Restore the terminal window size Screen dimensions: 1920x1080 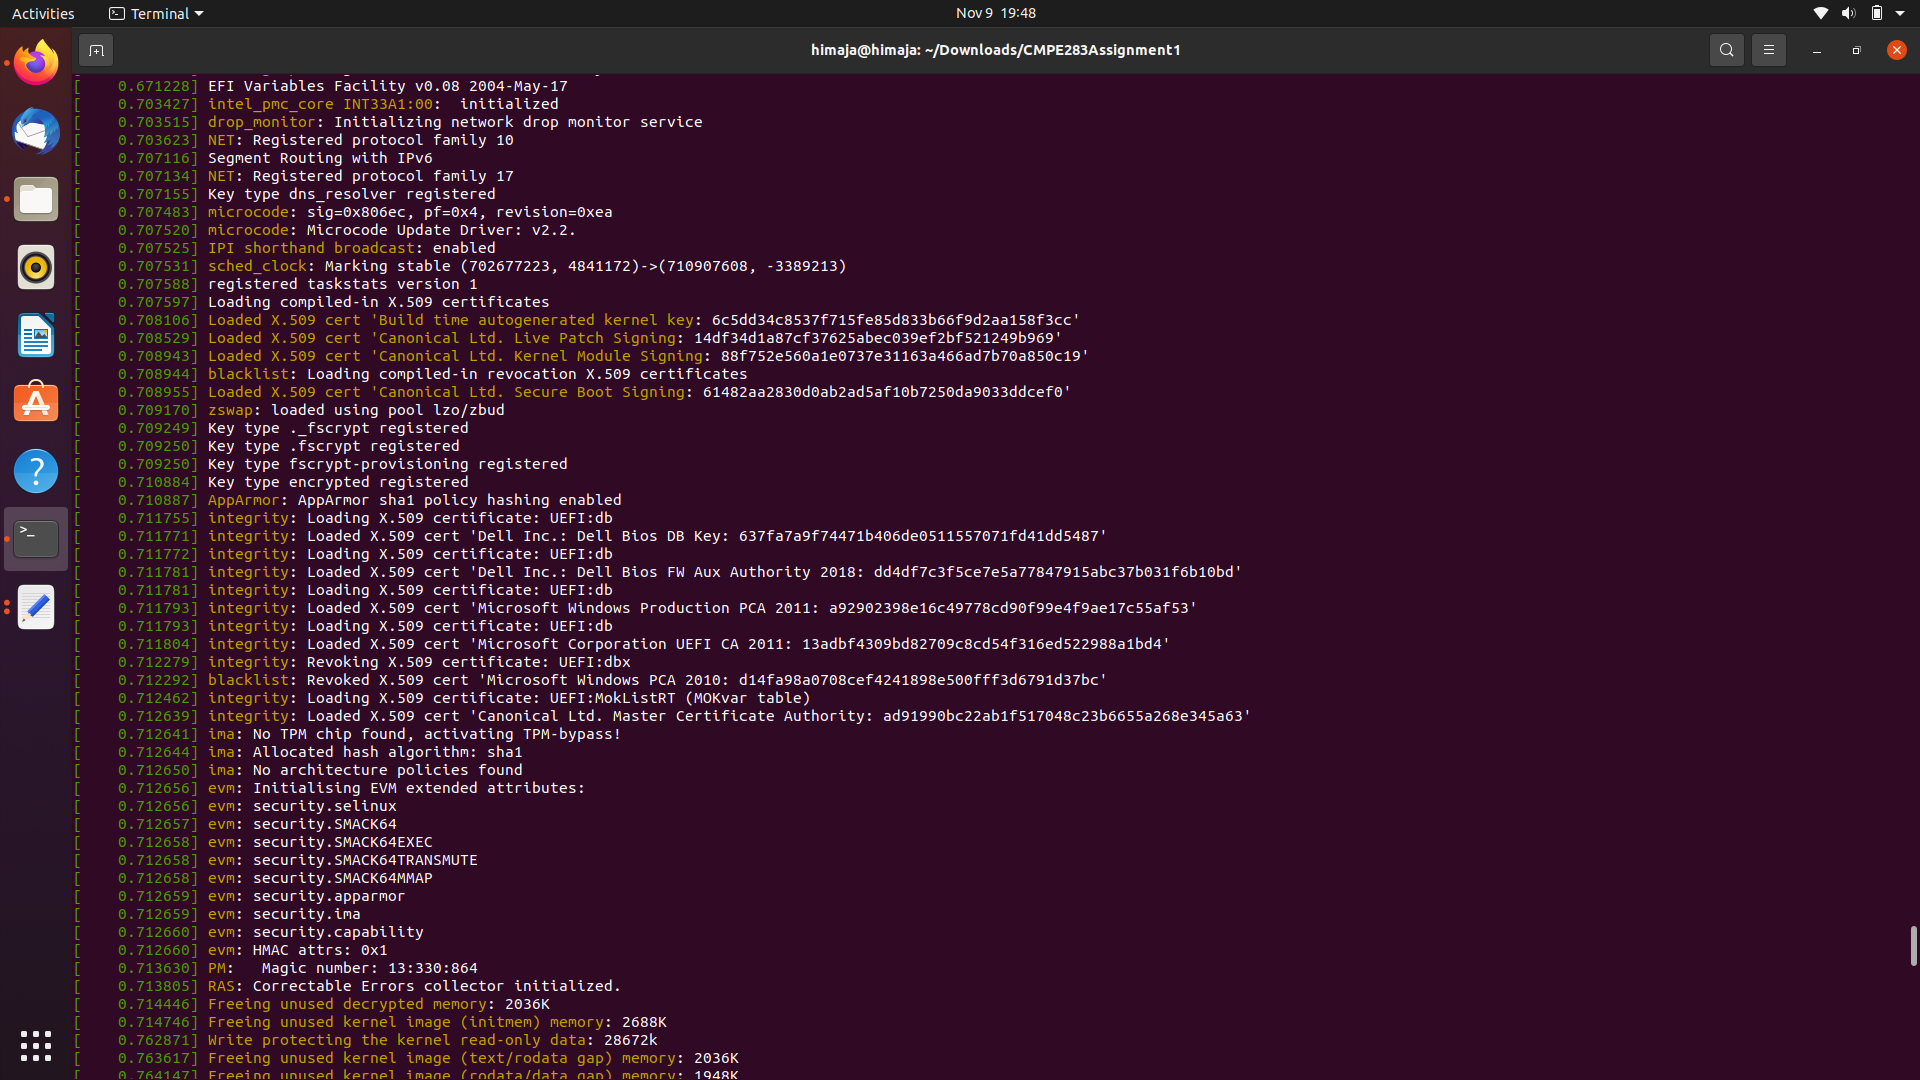[1856, 50]
